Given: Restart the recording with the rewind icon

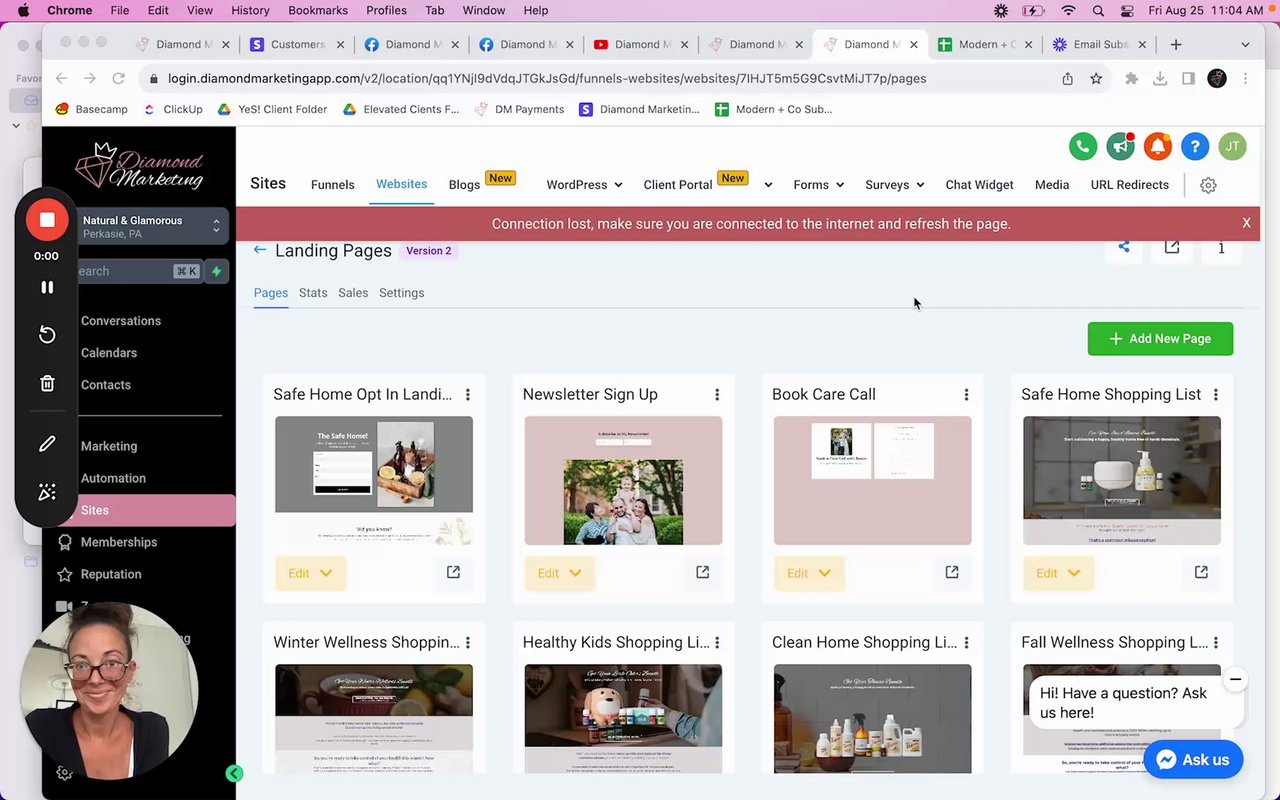Looking at the screenshot, I should point(47,335).
